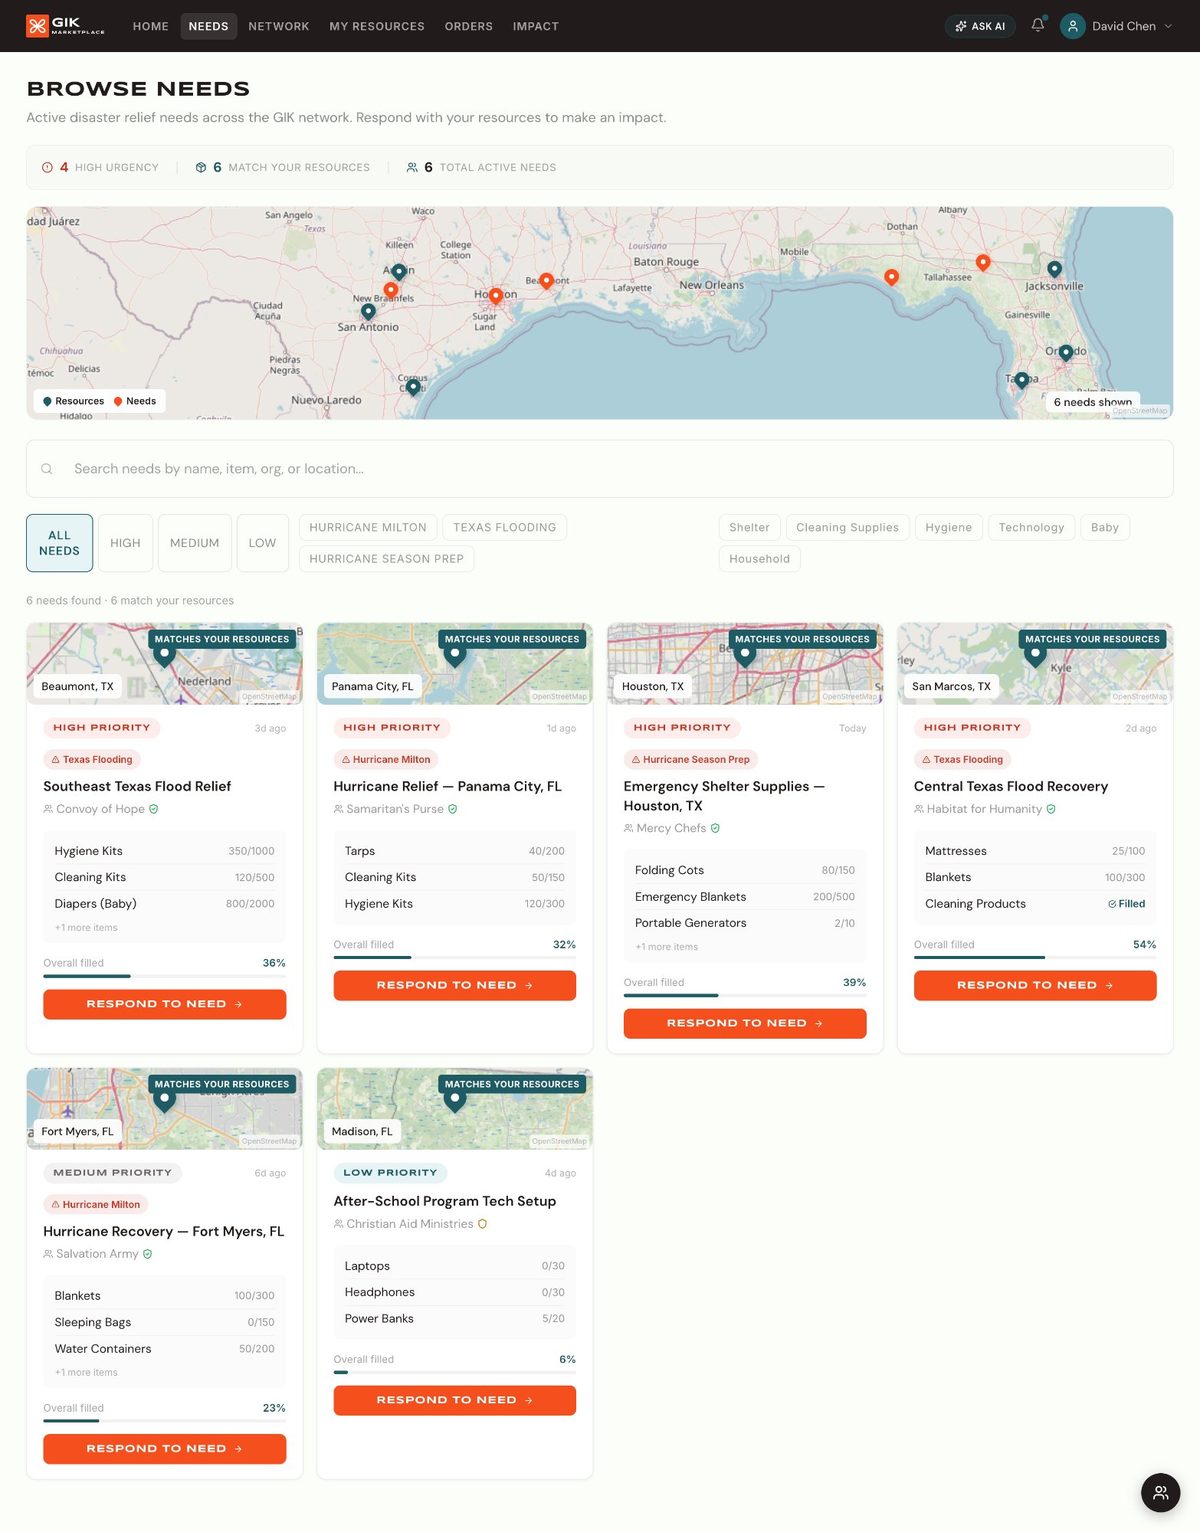This screenshot has width=1200, height=1532.
Task: Switch to the NETWORK tab
Action: (x=278, y=26)
